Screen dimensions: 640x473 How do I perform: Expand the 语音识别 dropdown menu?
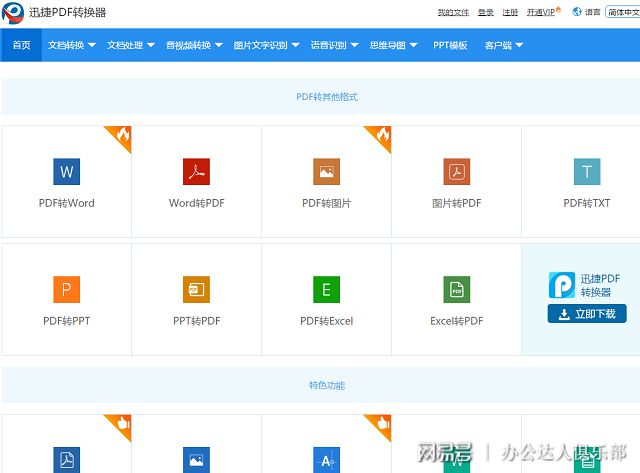334,45
